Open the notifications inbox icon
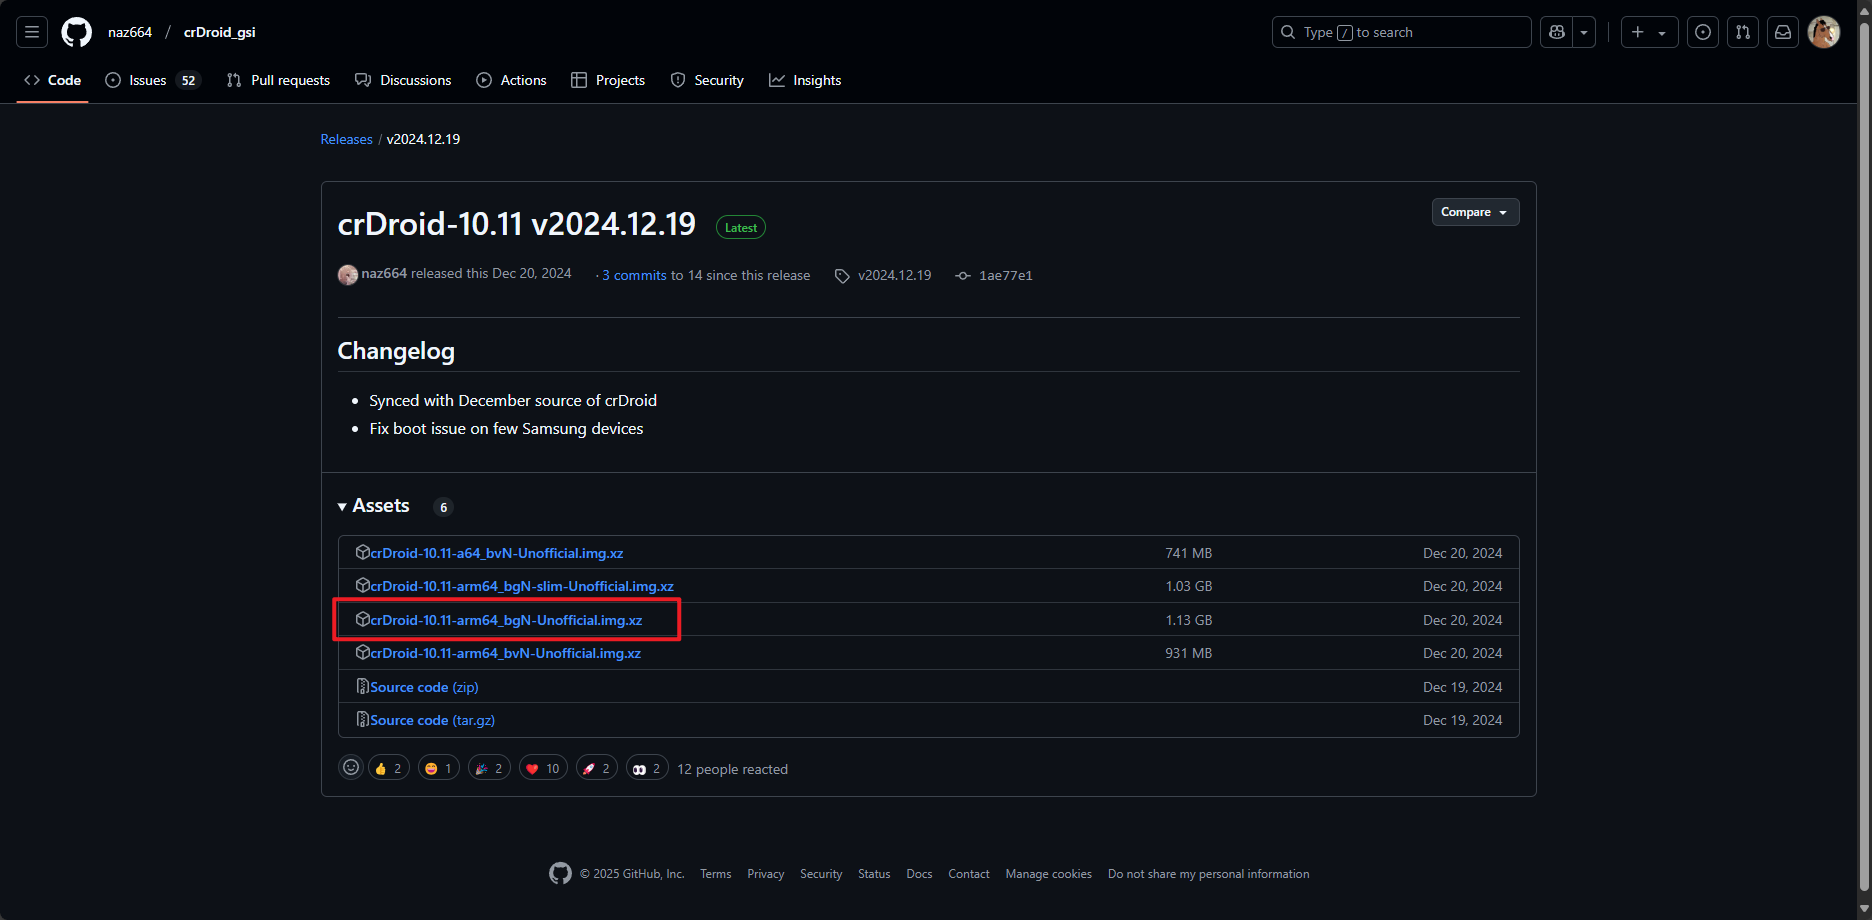 point(1783,32)
